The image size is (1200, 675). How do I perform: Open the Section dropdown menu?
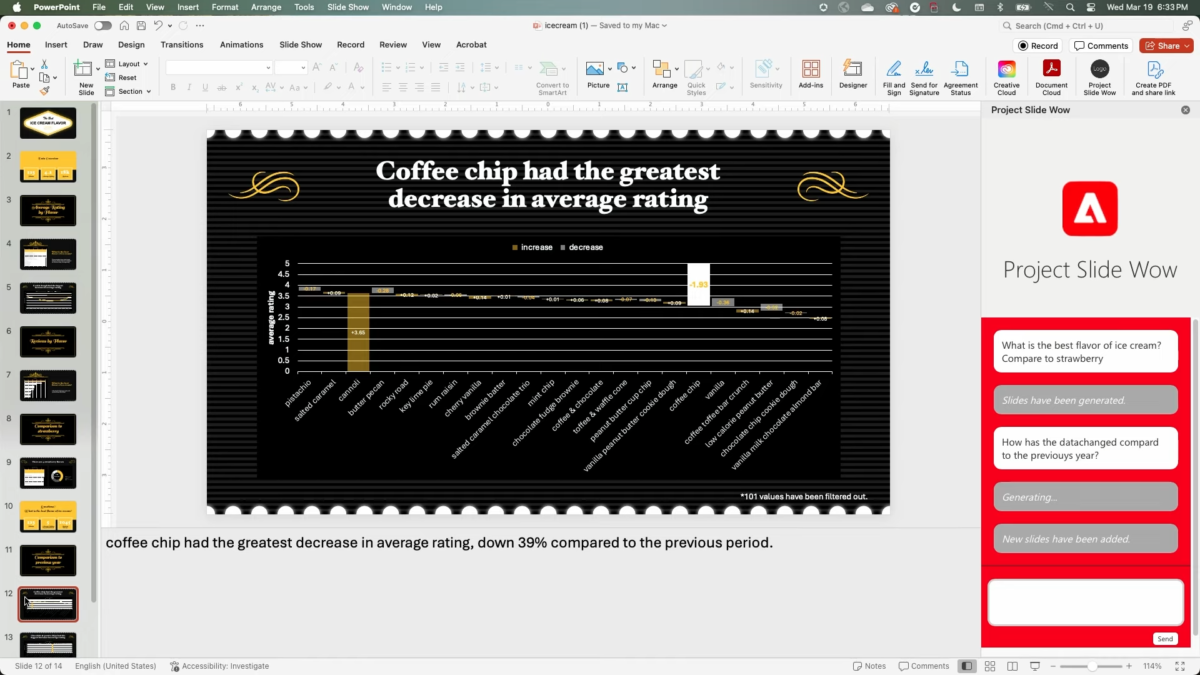134,91
